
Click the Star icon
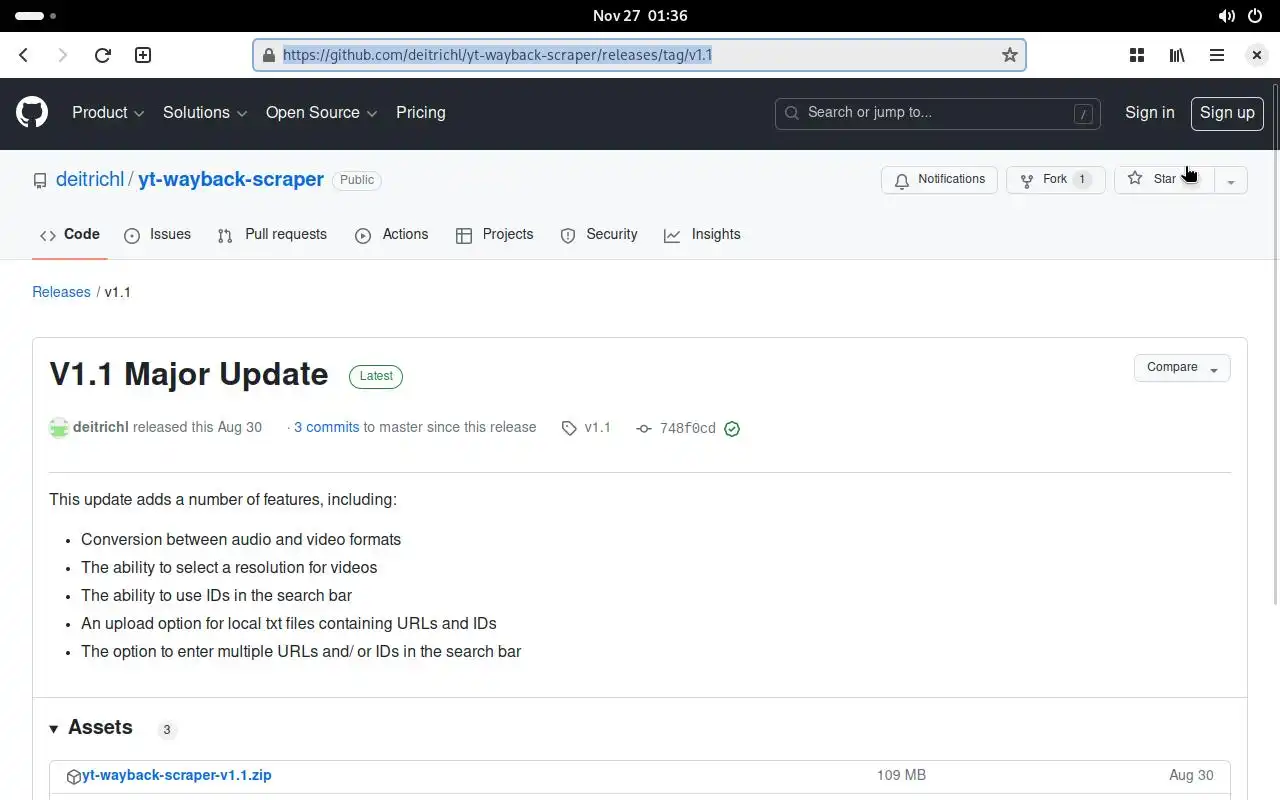coord(1135,179)
